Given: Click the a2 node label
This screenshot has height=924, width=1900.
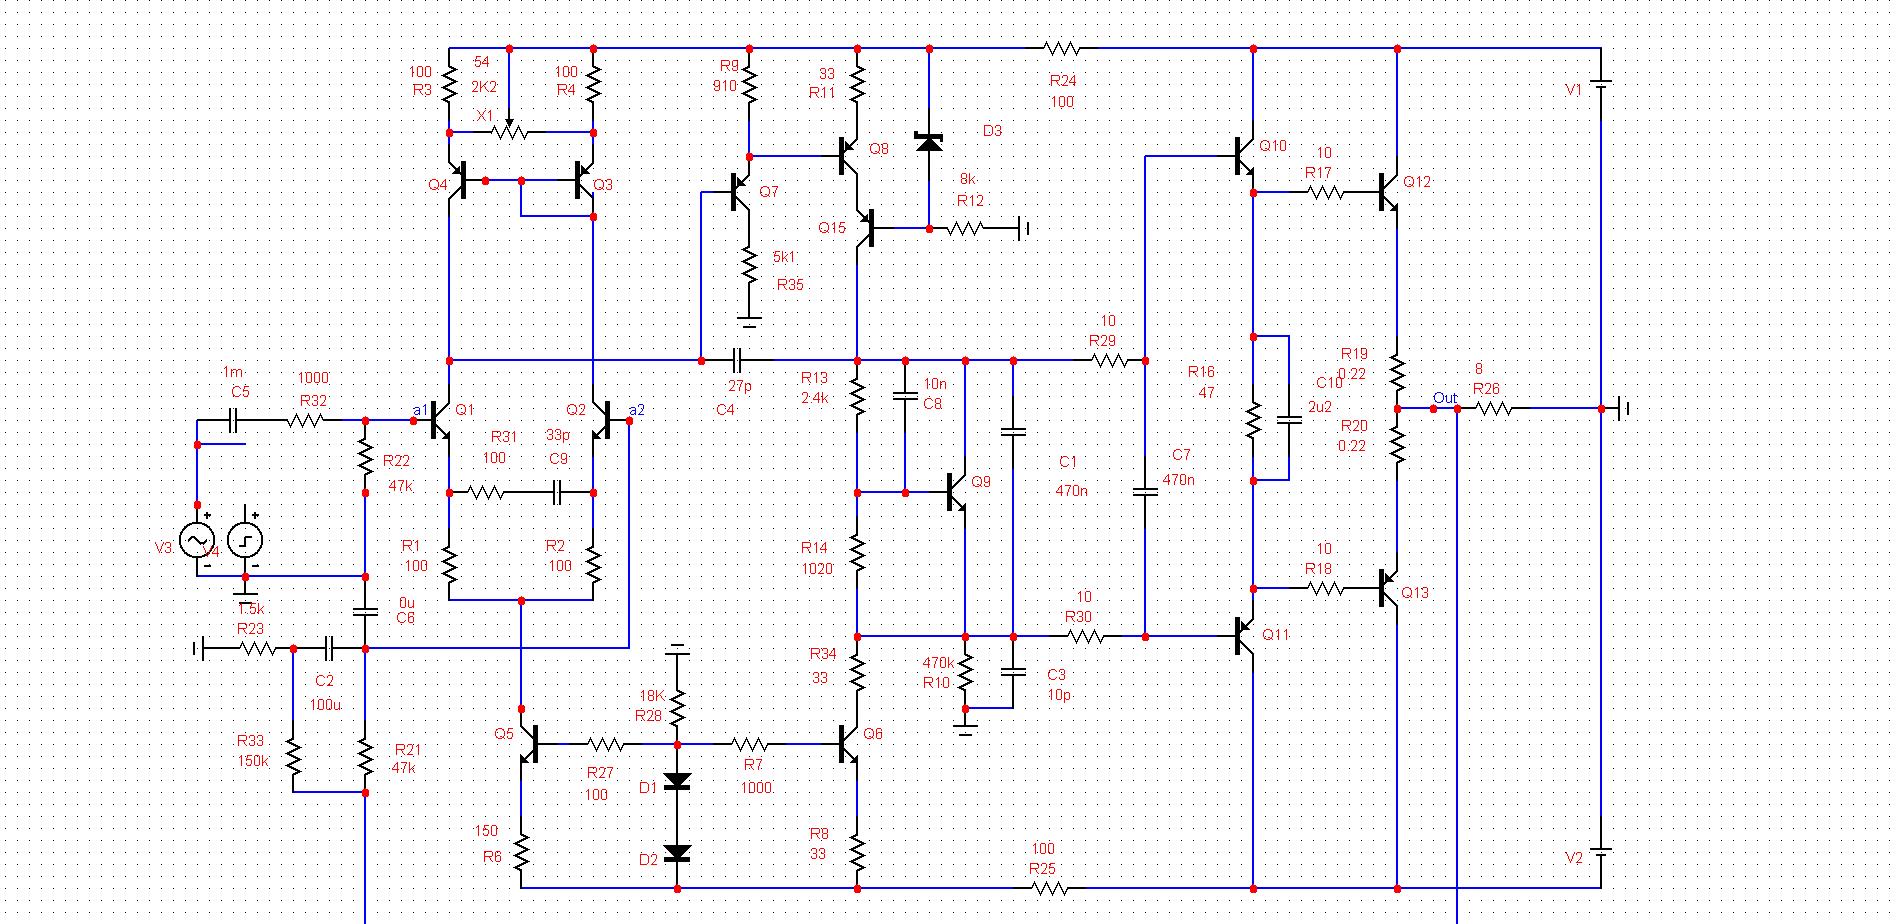Looking at the screenshot, I should (637, 410).
